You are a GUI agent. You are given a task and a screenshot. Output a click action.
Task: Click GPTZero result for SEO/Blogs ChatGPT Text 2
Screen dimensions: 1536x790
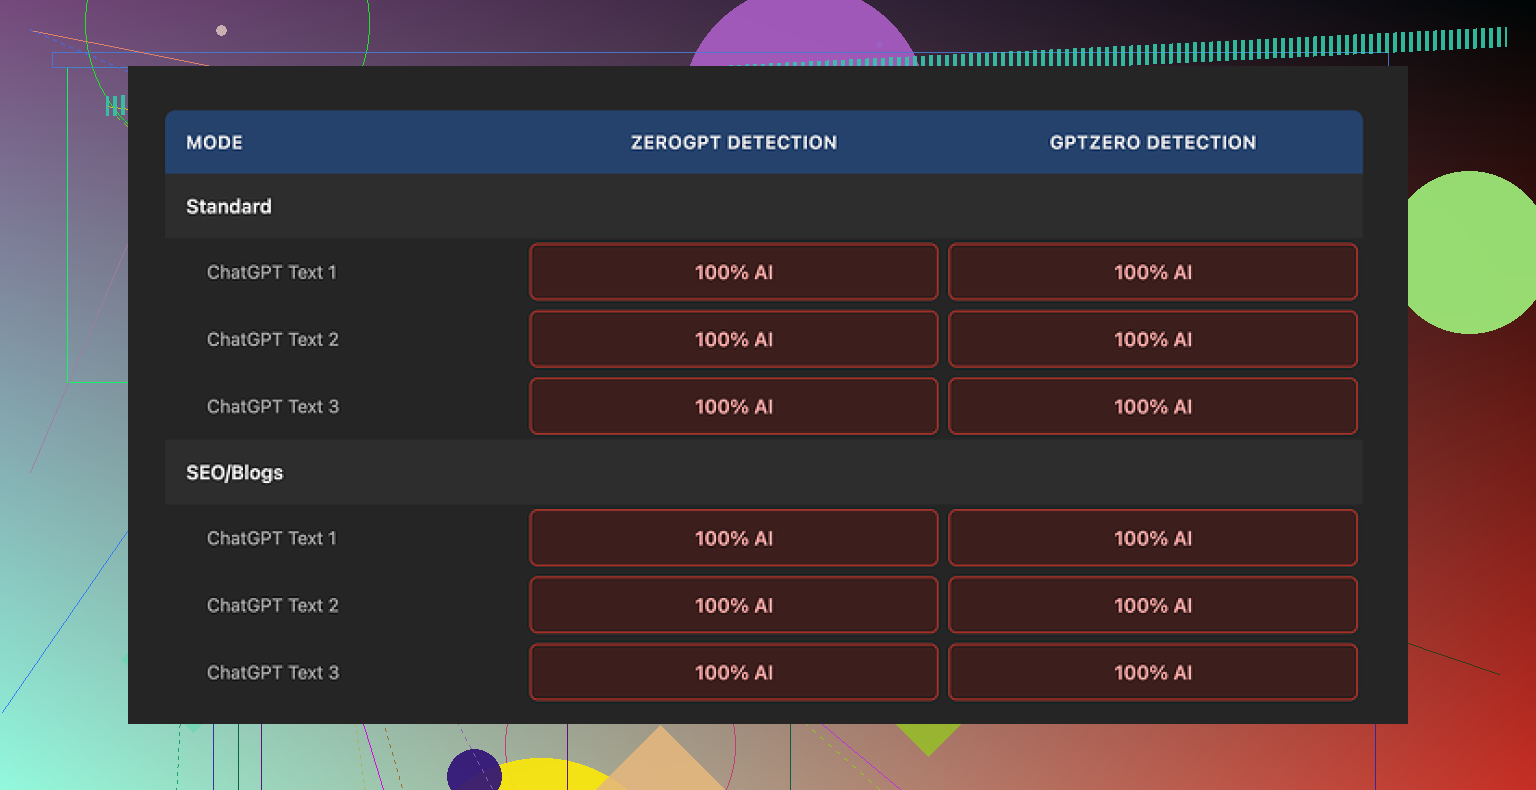click(1152, 605)
